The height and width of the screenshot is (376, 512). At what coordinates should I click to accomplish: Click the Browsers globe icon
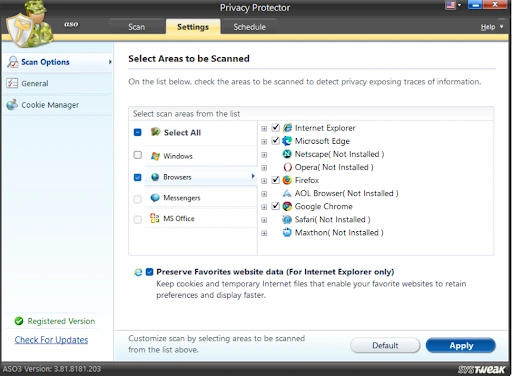155,177
